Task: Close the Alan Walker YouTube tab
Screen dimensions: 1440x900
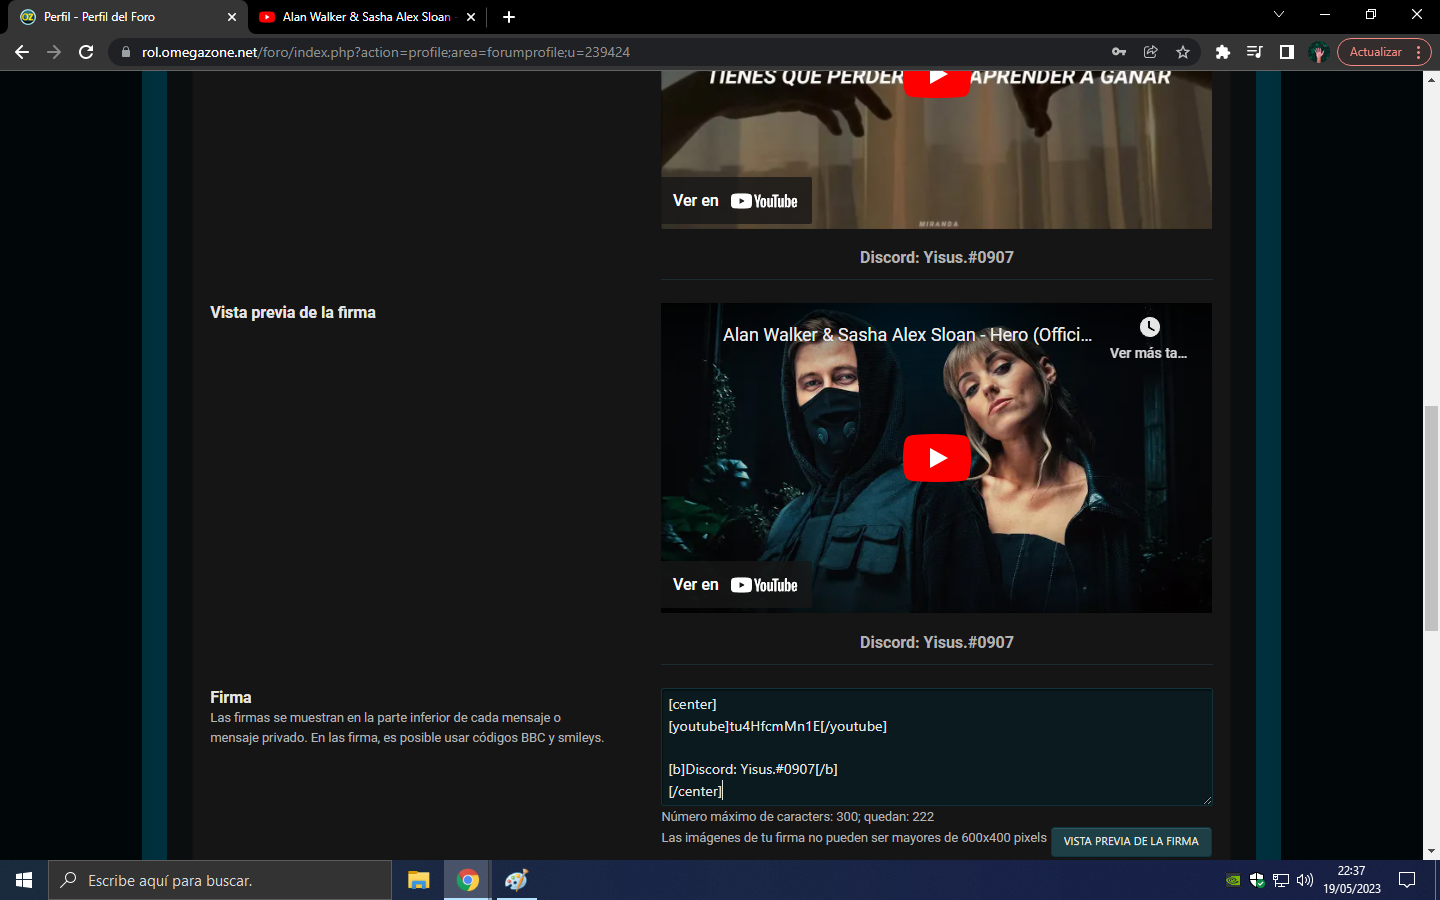Action: click(x=471, y=17)
